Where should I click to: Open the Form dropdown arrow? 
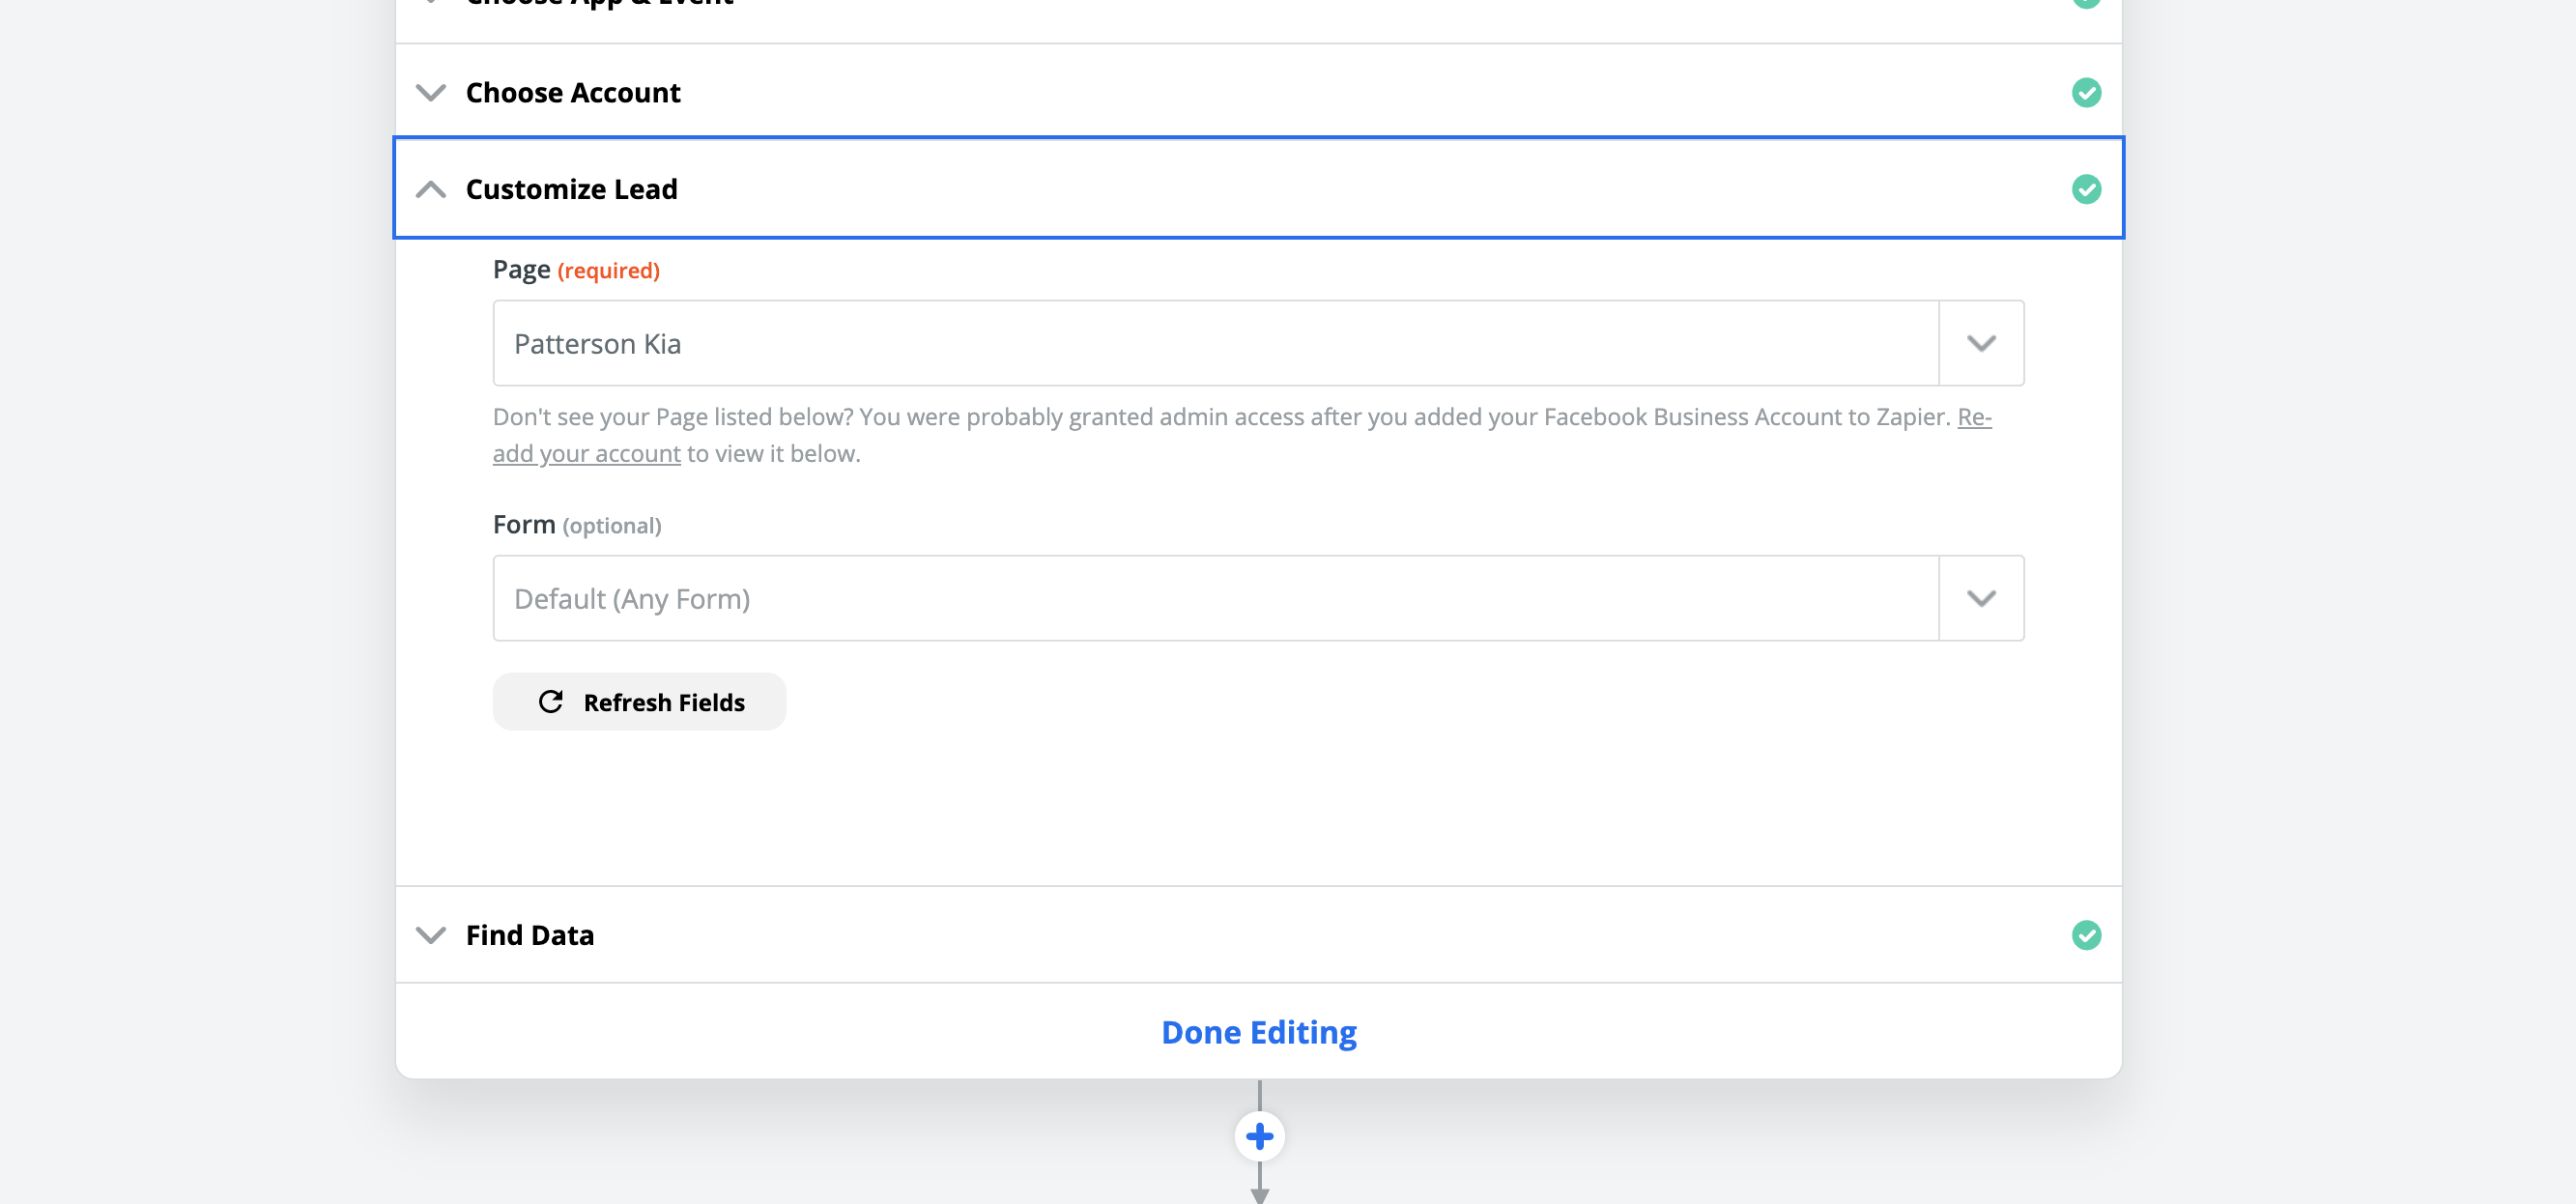1981,598
